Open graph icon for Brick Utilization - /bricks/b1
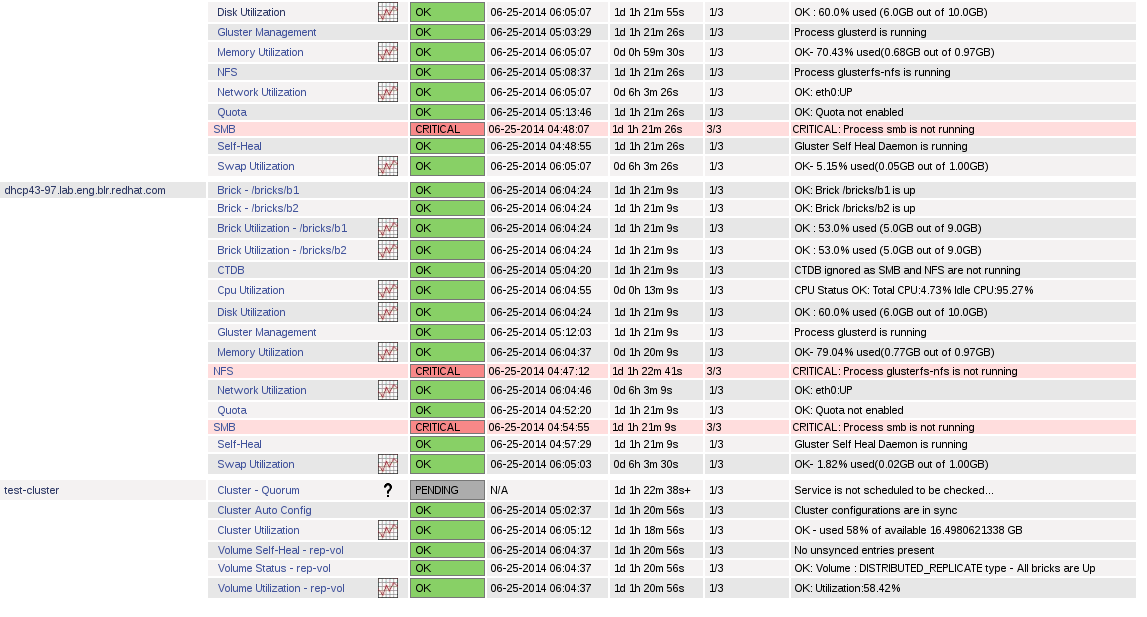Image resolution: width=1147 pixels, height=617 pixels. (388, 228)
